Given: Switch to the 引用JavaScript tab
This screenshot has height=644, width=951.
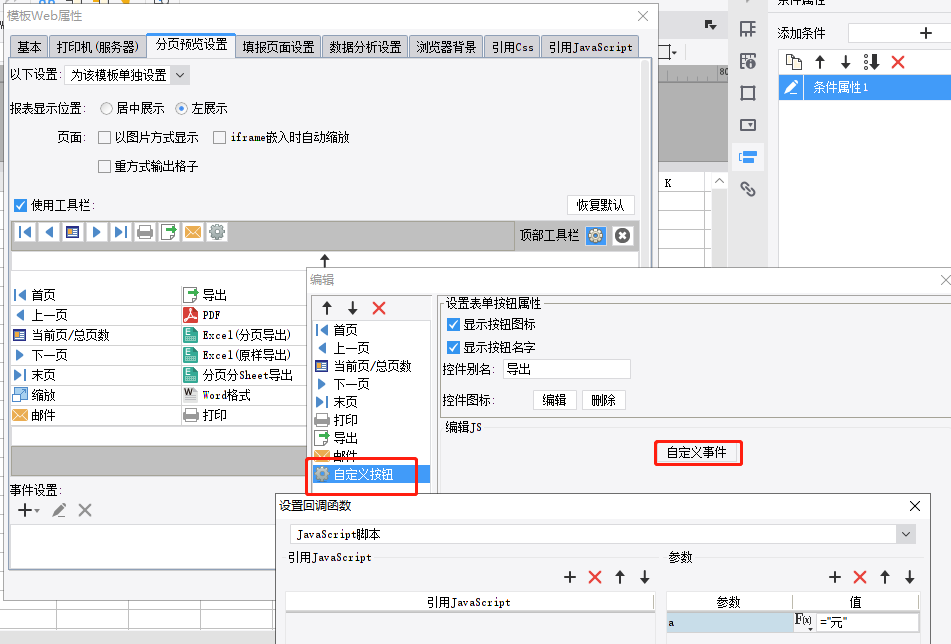Looking at the screenshot, I should pyautogui.click(x=590, y=47).
